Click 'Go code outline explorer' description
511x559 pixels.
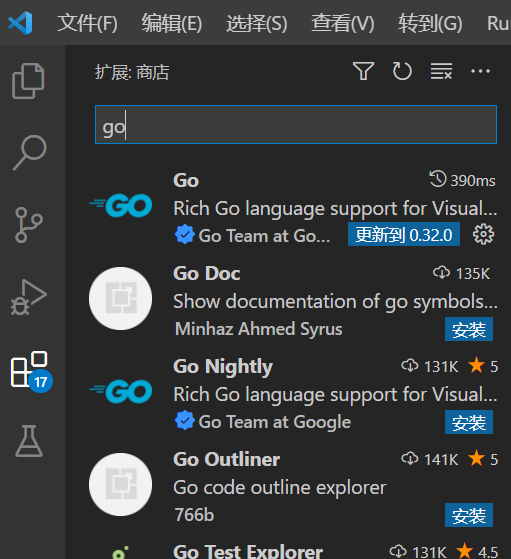coord(280,487)
